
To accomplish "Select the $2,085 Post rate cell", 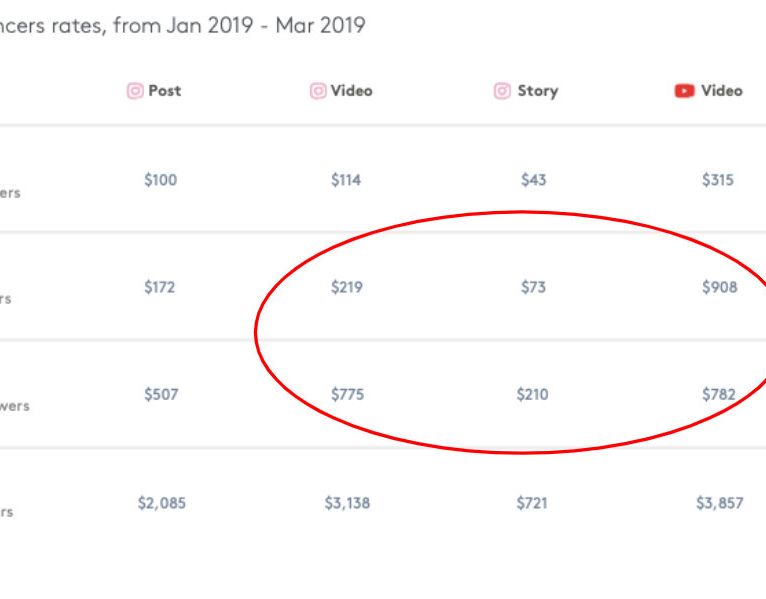I will tap(161, 503).
